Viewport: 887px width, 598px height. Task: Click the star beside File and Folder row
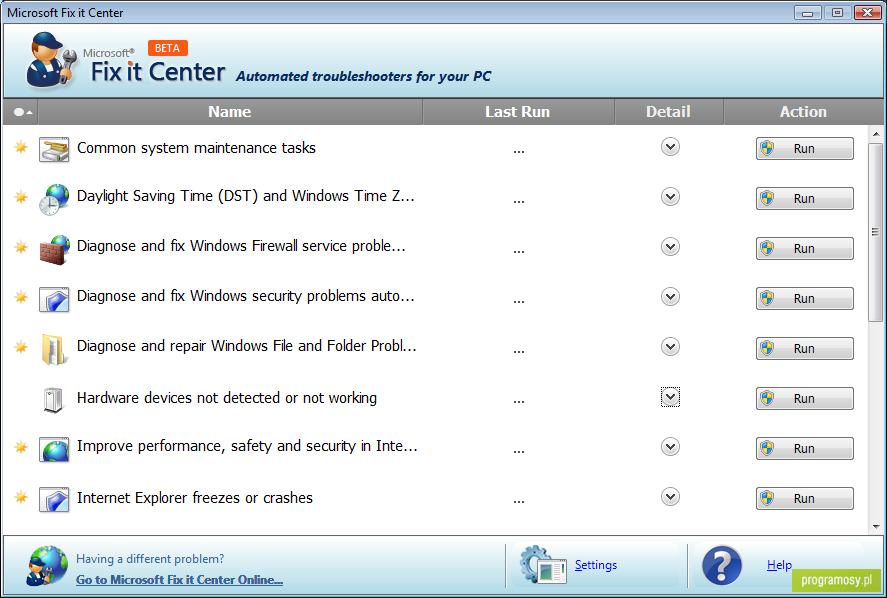point(21,346)
